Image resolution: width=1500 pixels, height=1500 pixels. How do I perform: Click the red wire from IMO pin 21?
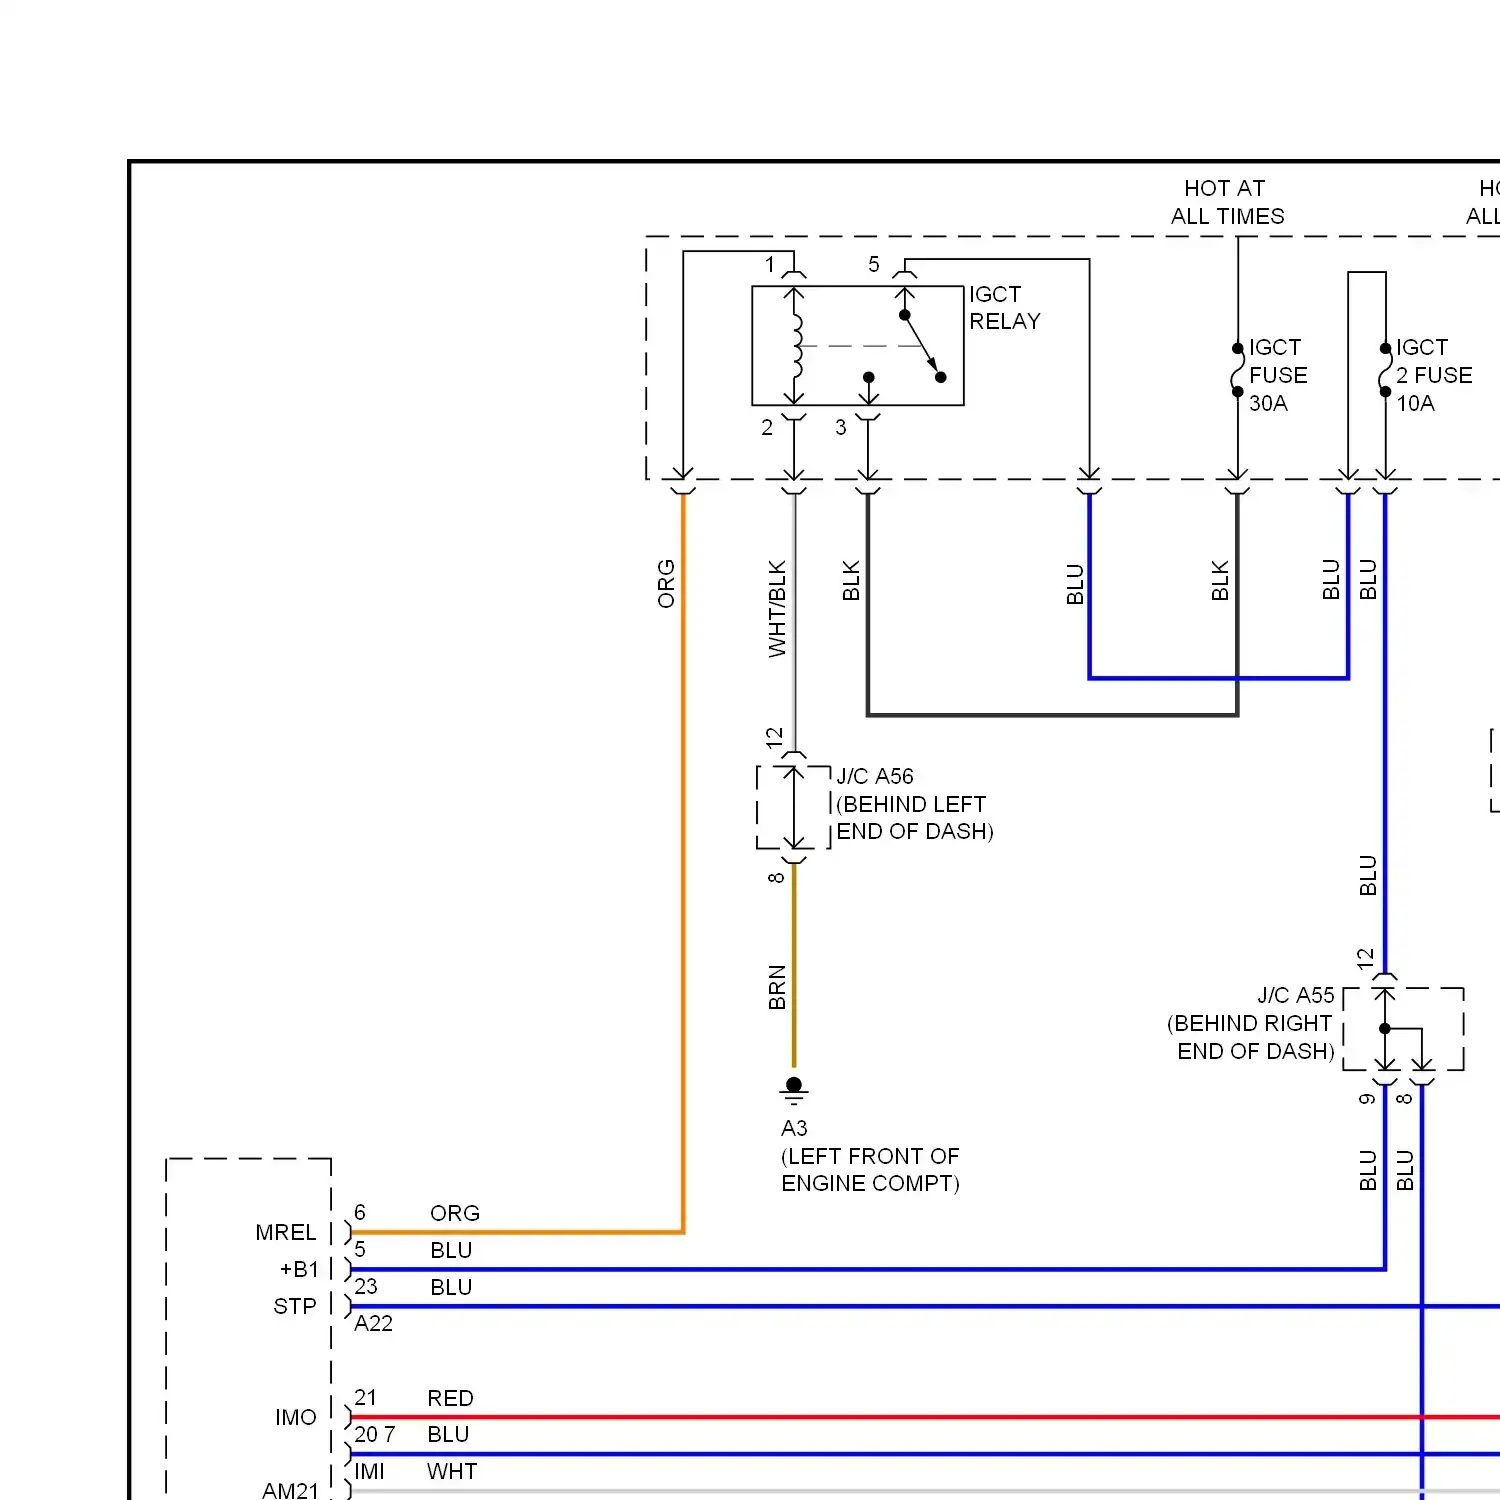pyautogui.click(x=925, y=1417)
